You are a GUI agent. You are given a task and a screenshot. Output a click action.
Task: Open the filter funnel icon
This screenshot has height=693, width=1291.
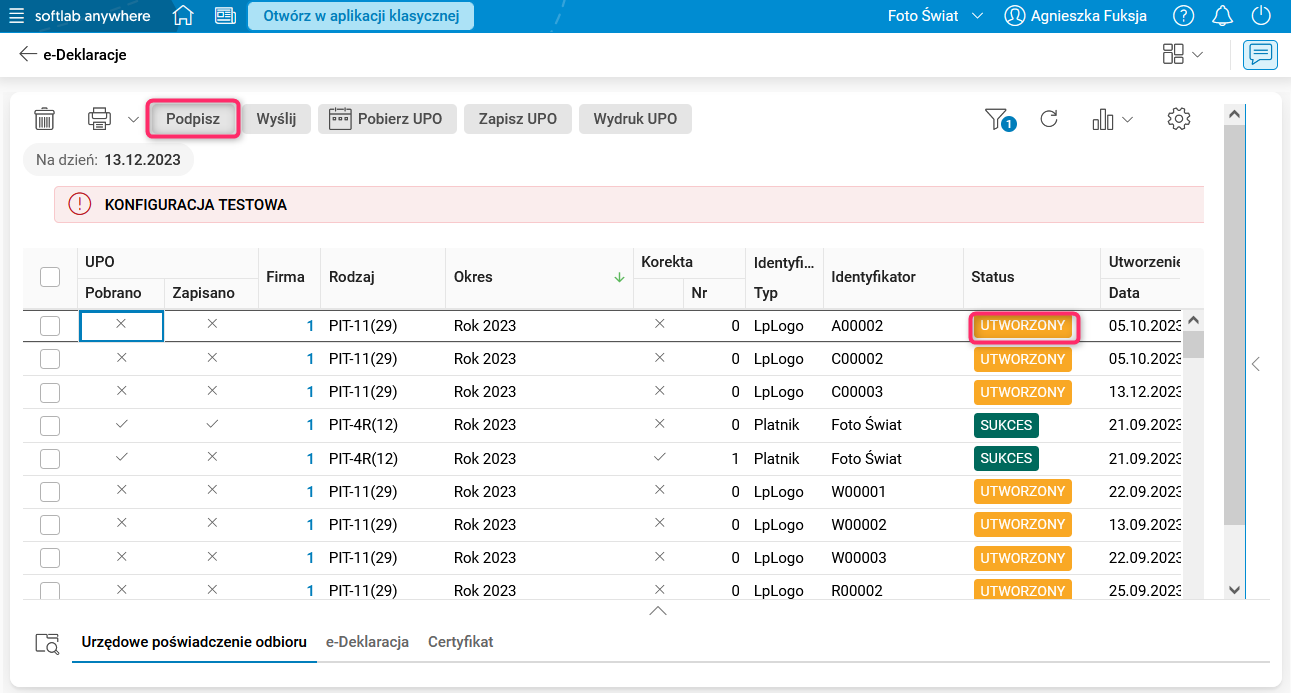pos(997,119)
